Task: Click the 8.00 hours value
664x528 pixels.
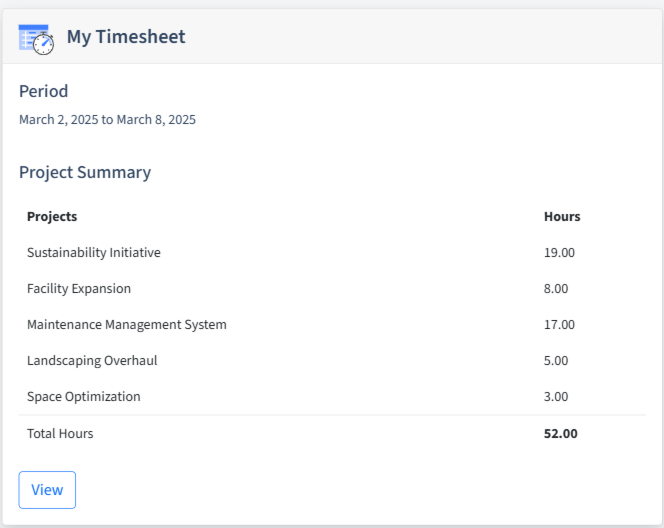Action: tap(556, 288)
